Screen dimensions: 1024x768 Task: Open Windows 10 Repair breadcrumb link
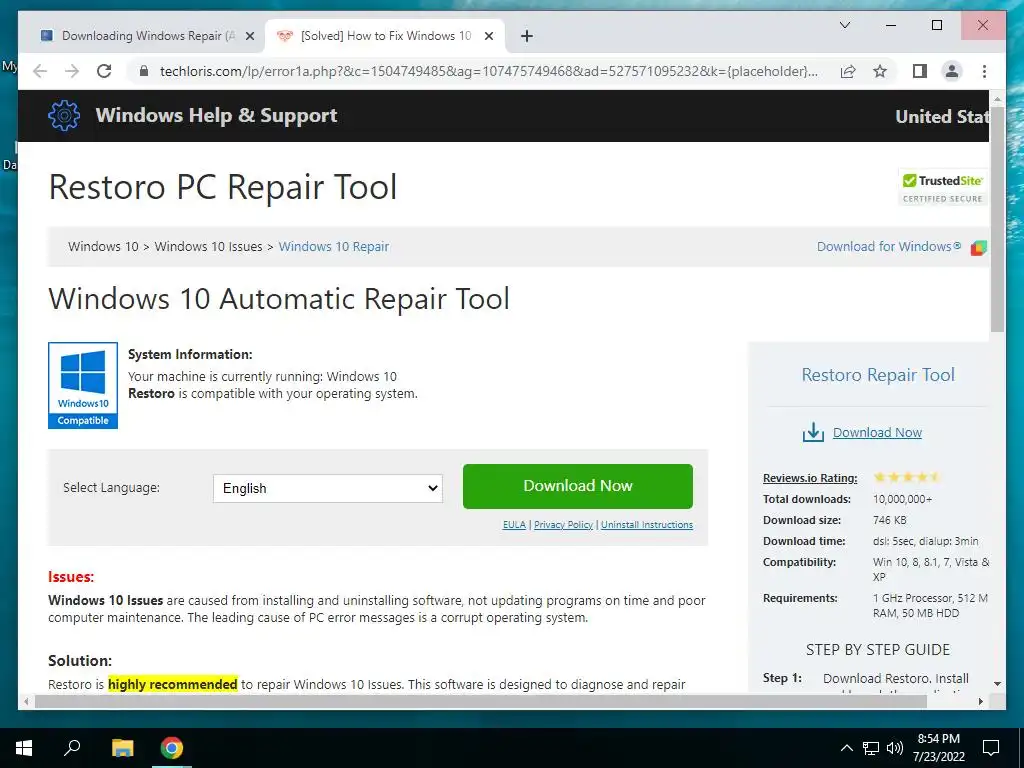pyautogui.click(x=334, y=246)
